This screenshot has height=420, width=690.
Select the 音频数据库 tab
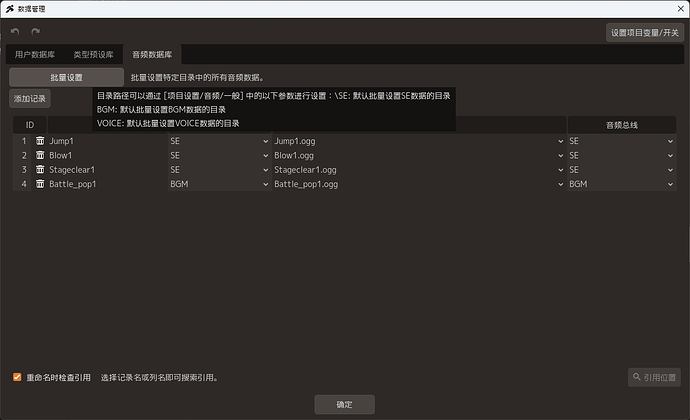click(x=152, y=55)
